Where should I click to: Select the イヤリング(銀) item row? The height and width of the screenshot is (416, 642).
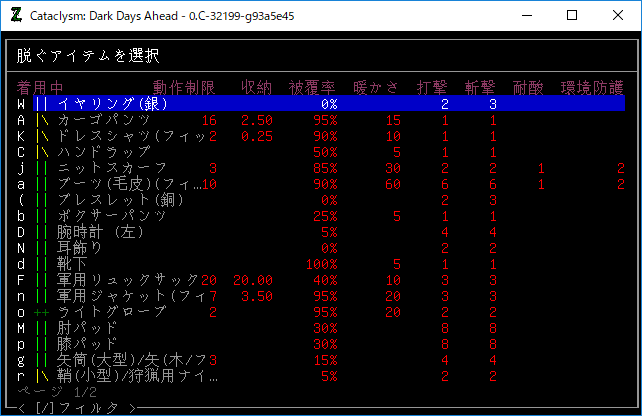coord(112,104)
